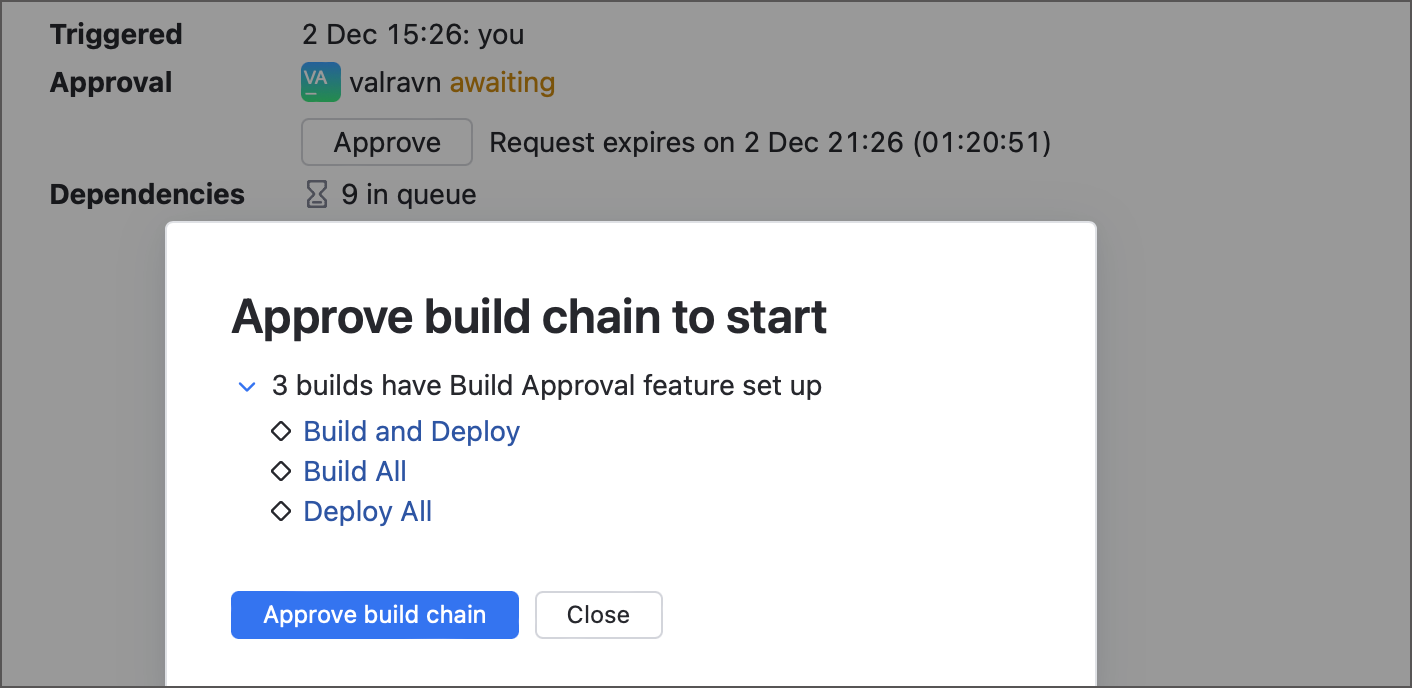Click the diamond icon before Build All

[281, 470]
